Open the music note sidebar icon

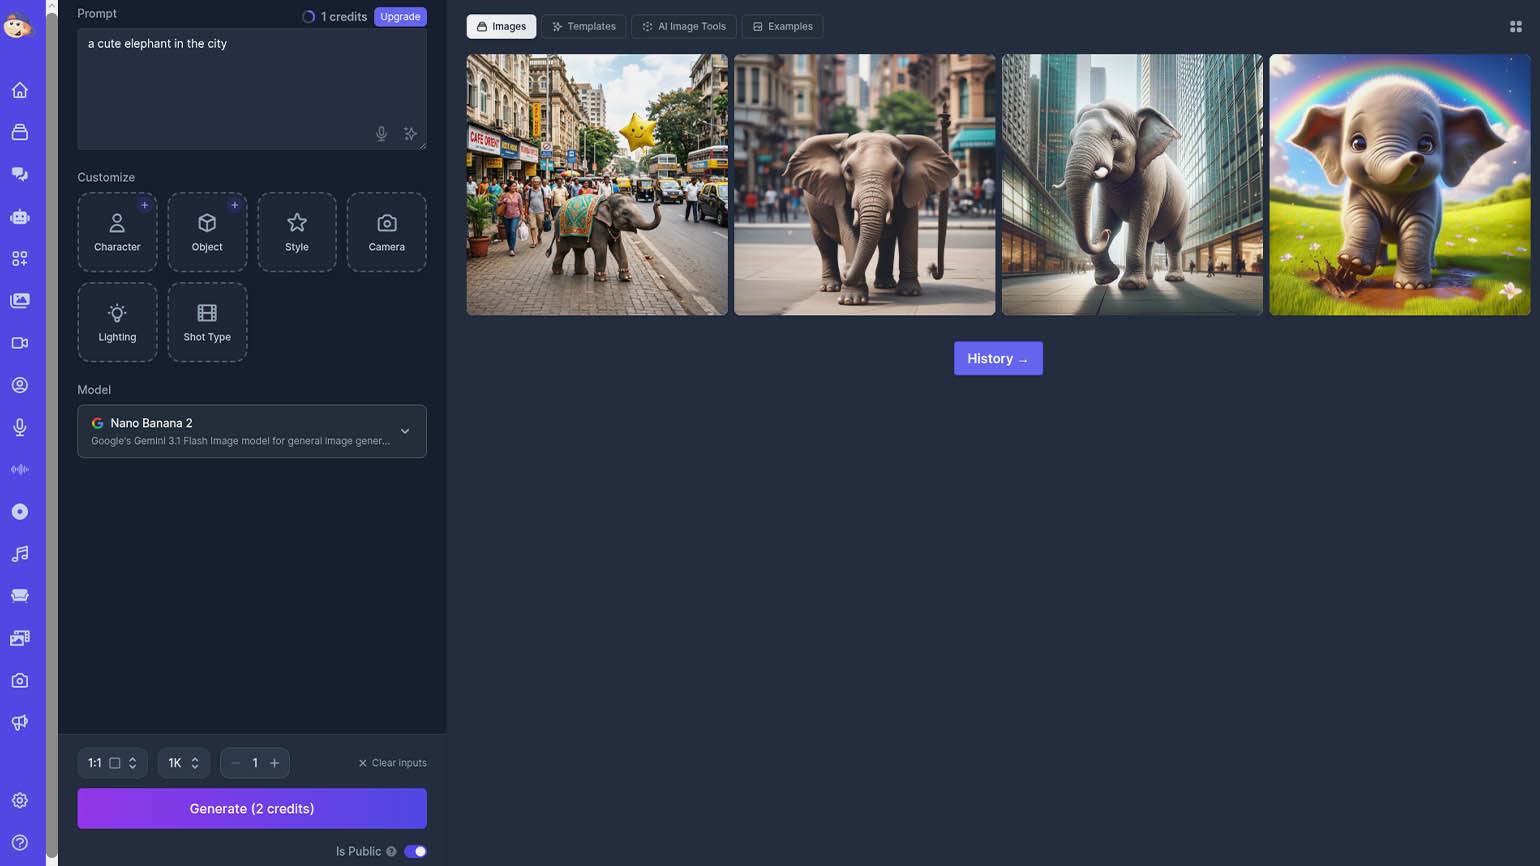20,554
